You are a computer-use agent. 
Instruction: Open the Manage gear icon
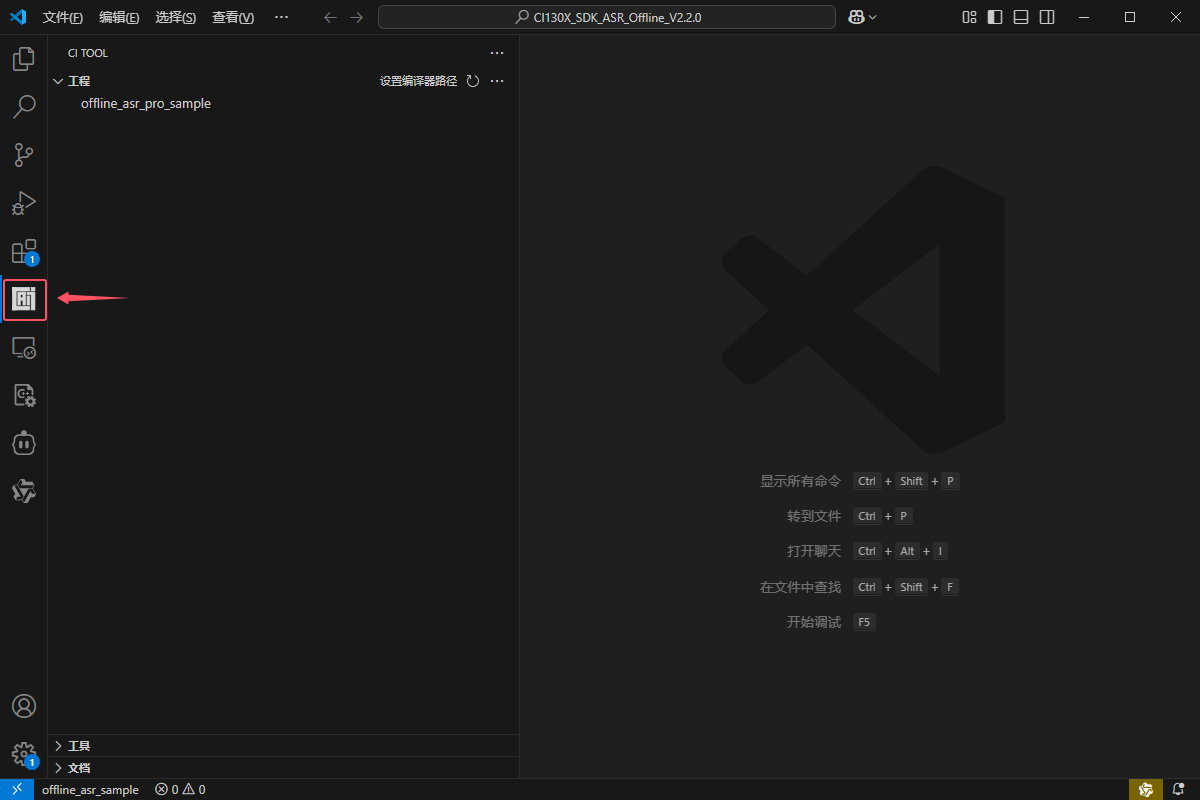point(23,754)
